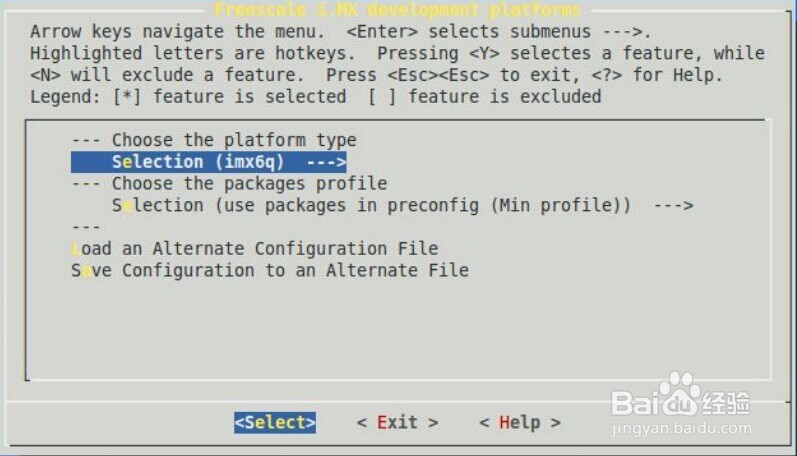Click the Legend line about selected features
Viewport: 797px width, 456px height.
tap(315, 97)
